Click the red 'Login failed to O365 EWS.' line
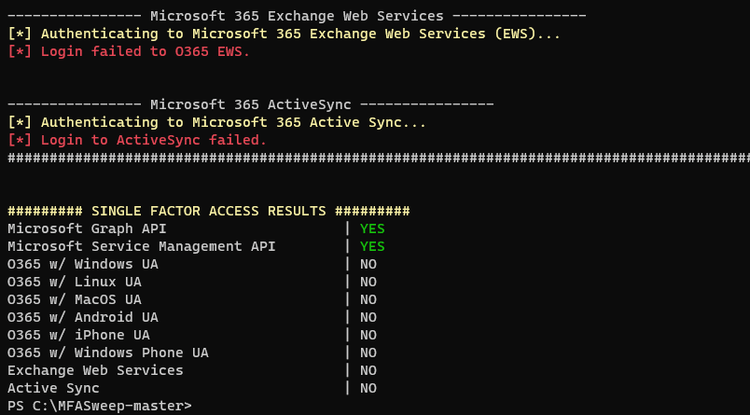Screen dimensions: 750x415 coord(128,51)
